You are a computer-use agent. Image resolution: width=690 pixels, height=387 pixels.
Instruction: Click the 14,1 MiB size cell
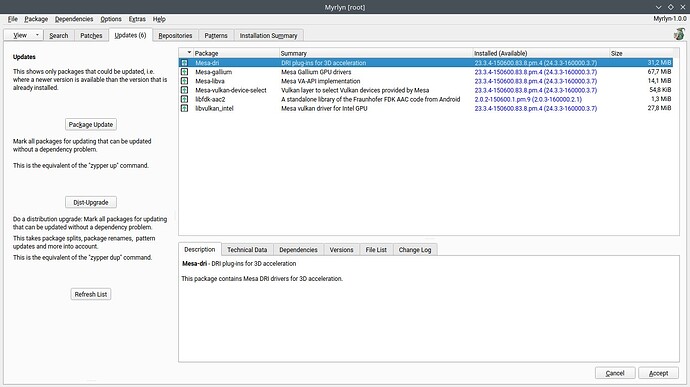(x=660, y=81)
